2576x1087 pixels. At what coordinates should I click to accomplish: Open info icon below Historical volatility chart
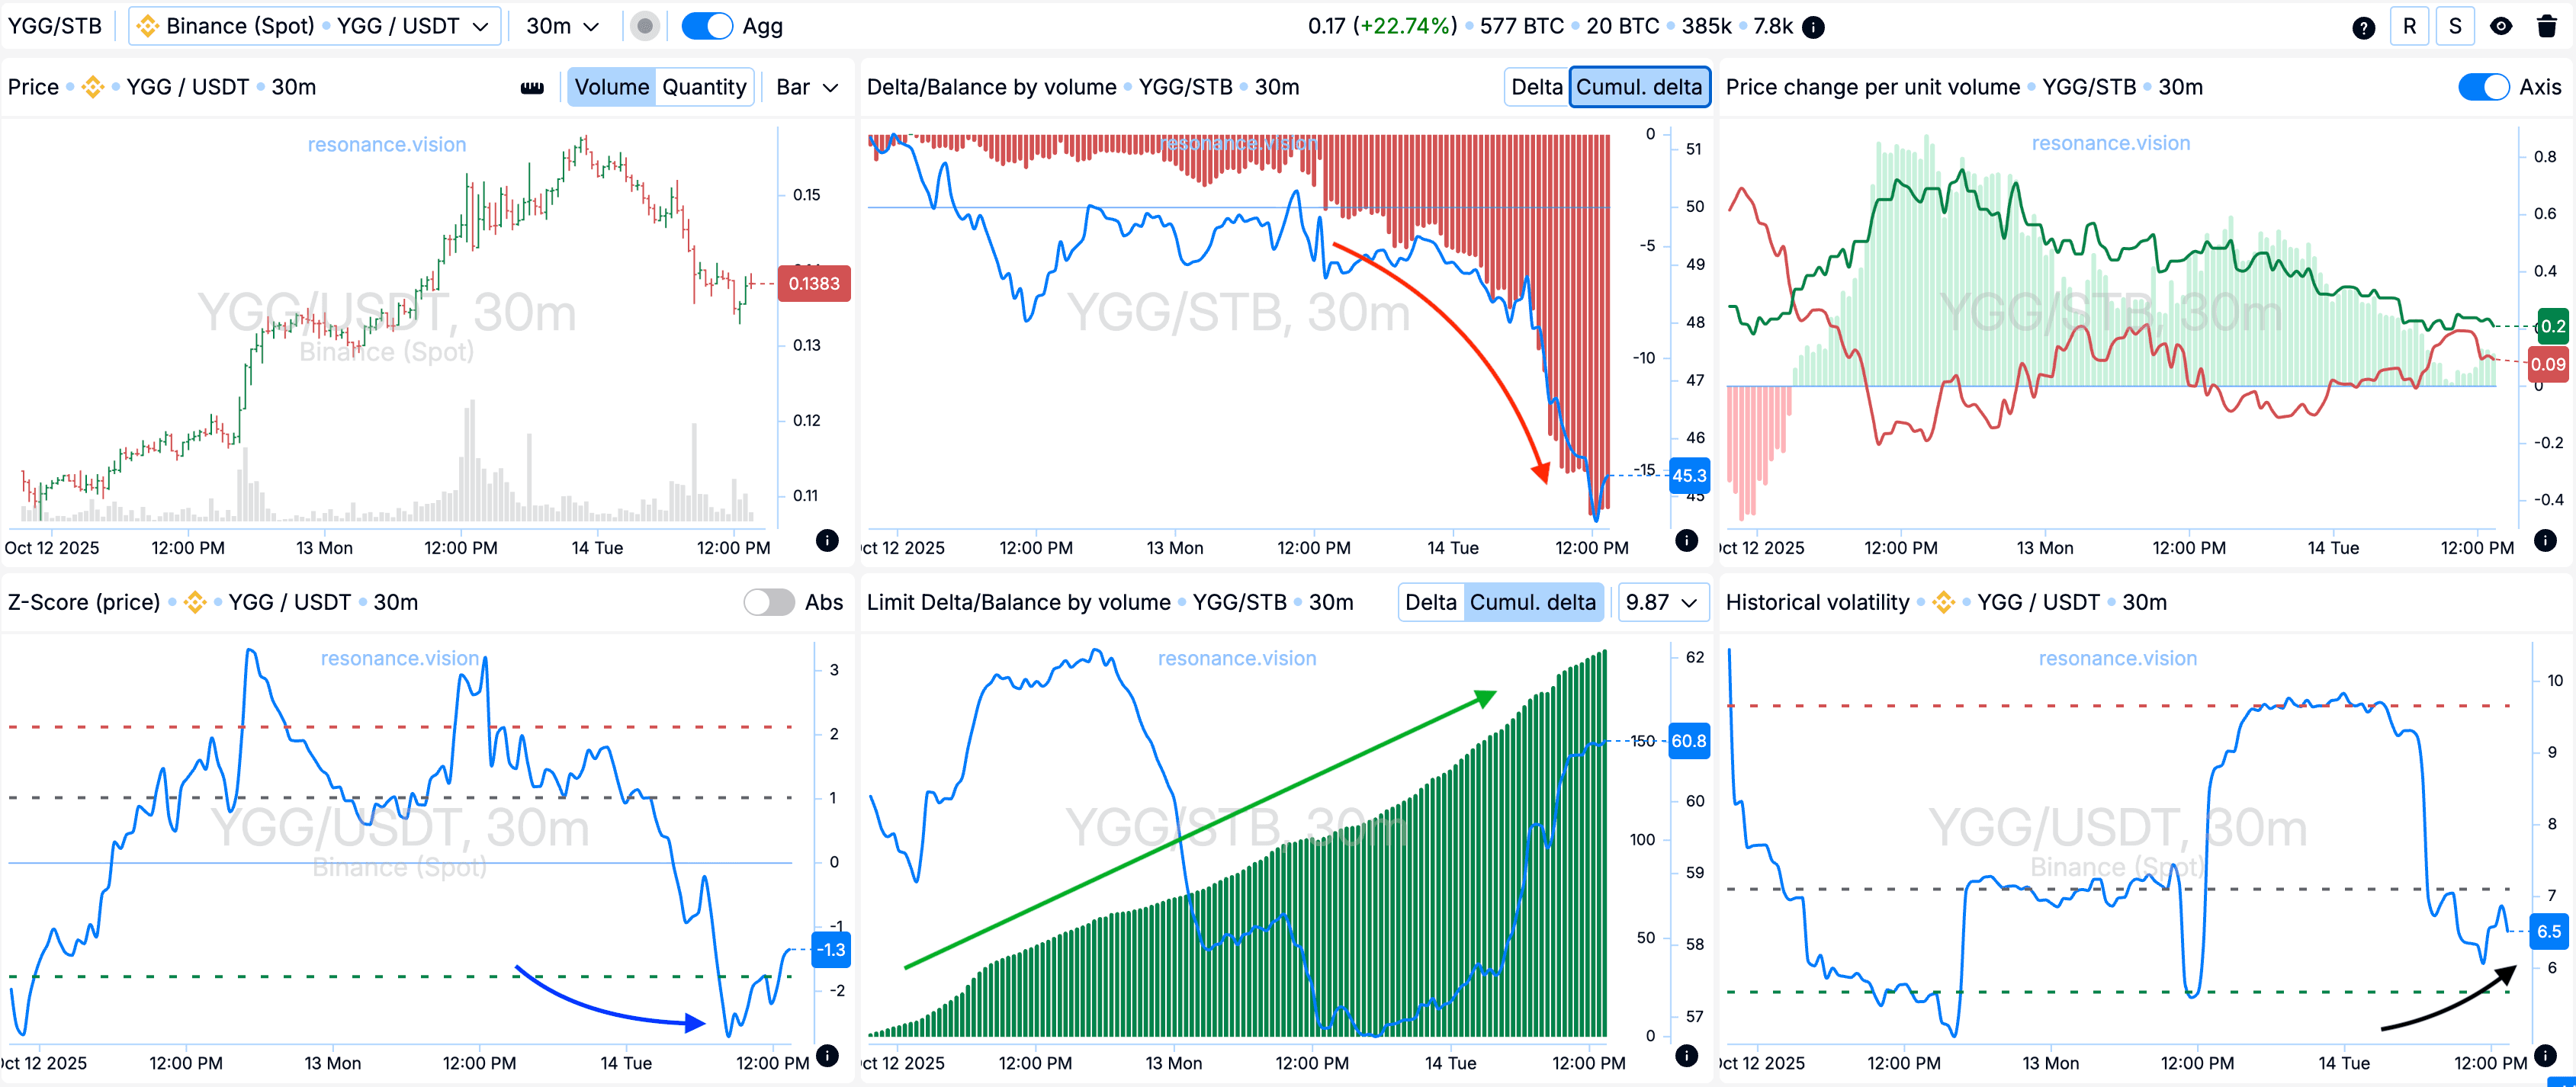pos(2545,1055)
